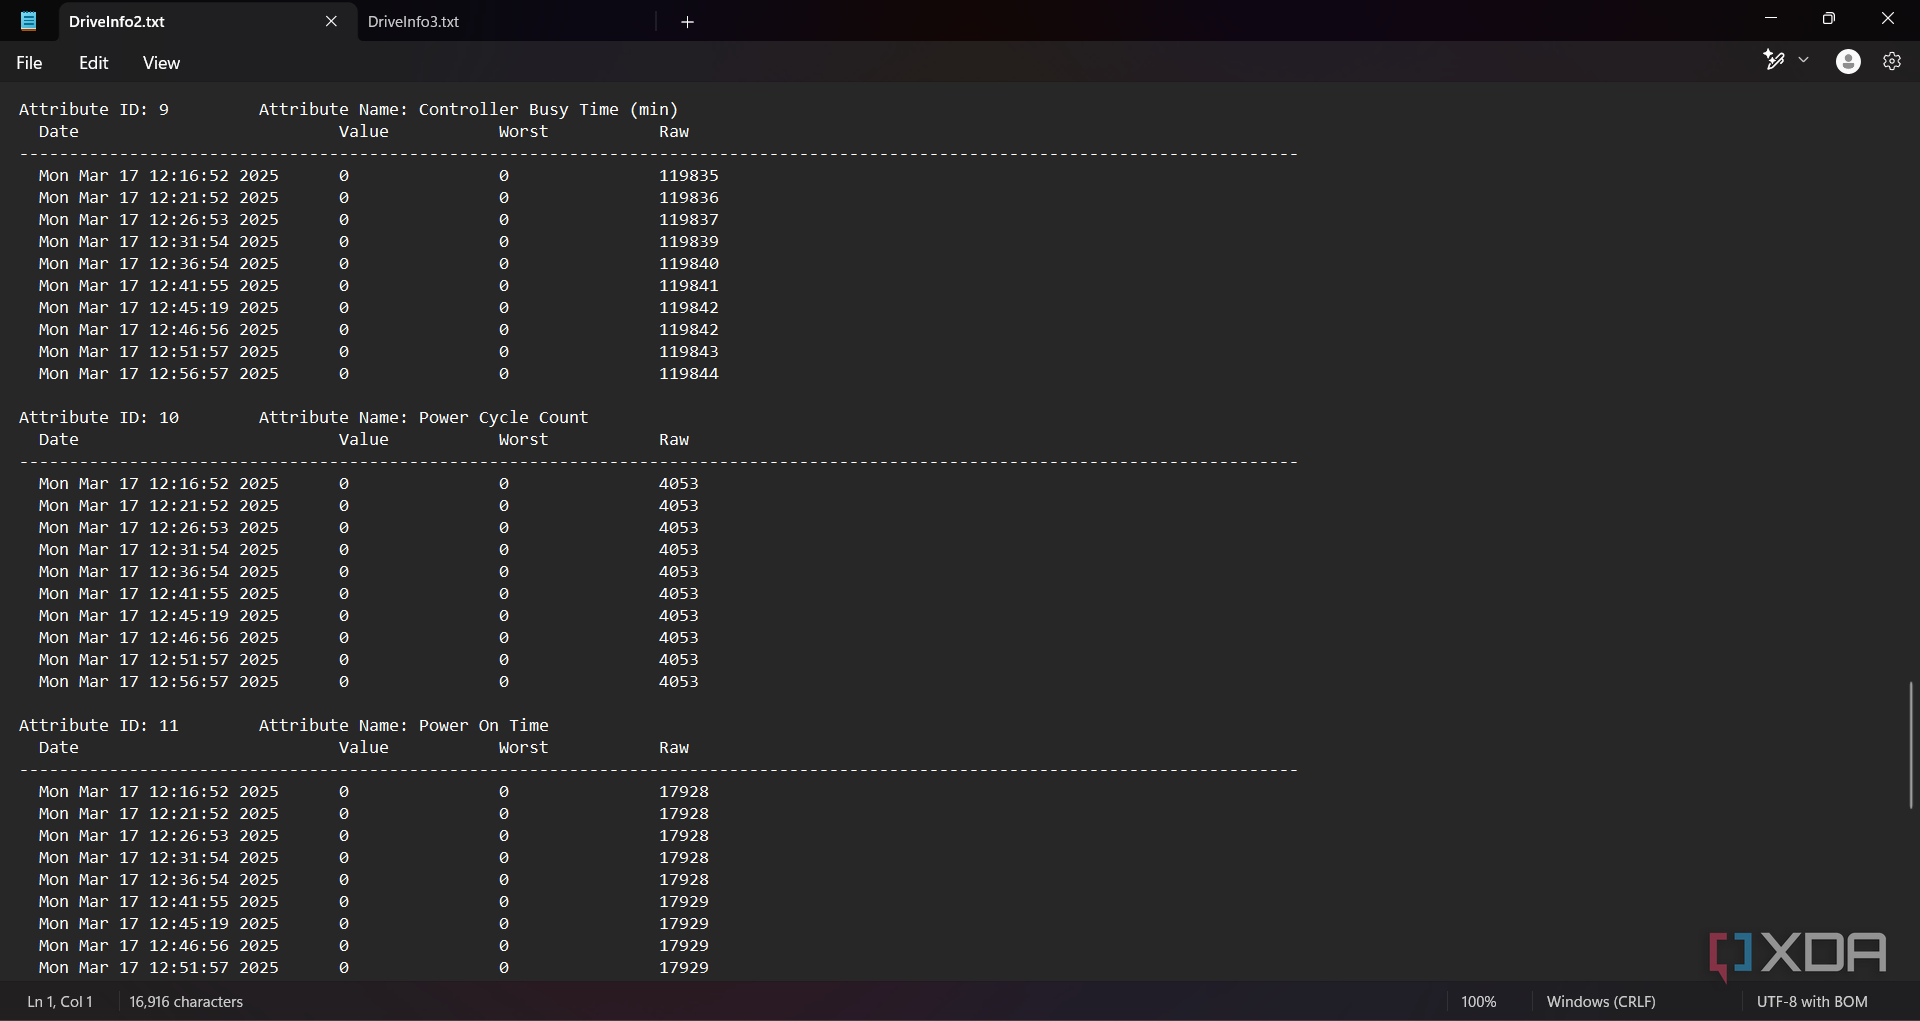Click the raw value 119837
This screenshot has height=1021, width=1920.
click(688, 220)
